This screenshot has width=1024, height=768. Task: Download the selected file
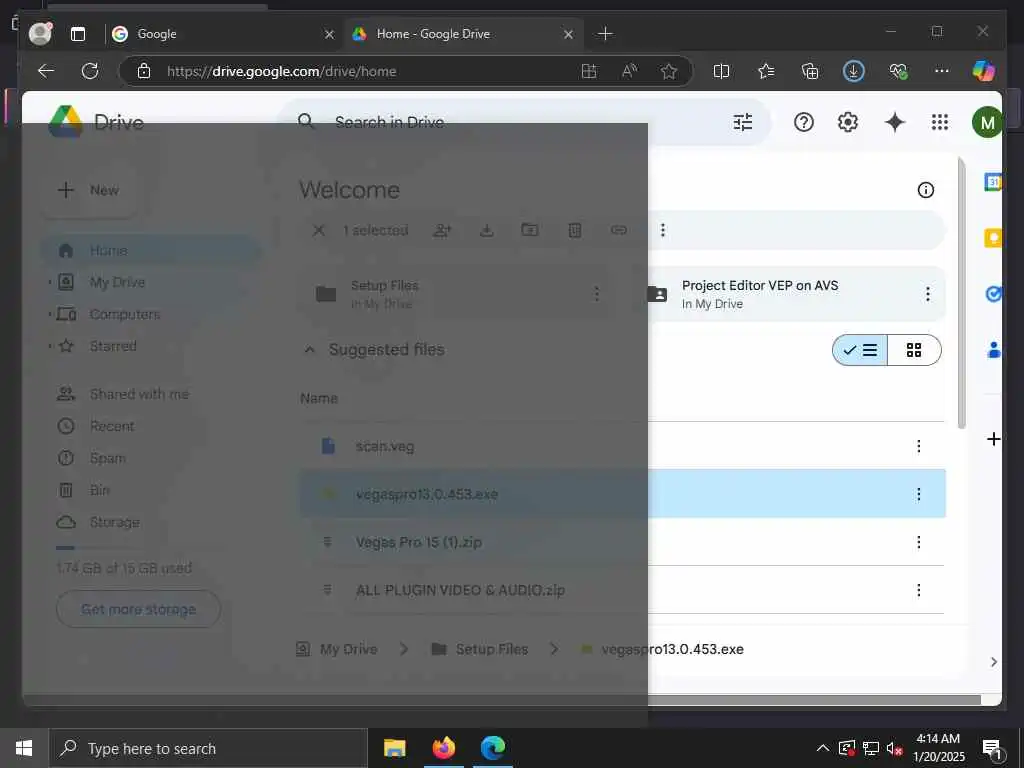click(487, 230)
